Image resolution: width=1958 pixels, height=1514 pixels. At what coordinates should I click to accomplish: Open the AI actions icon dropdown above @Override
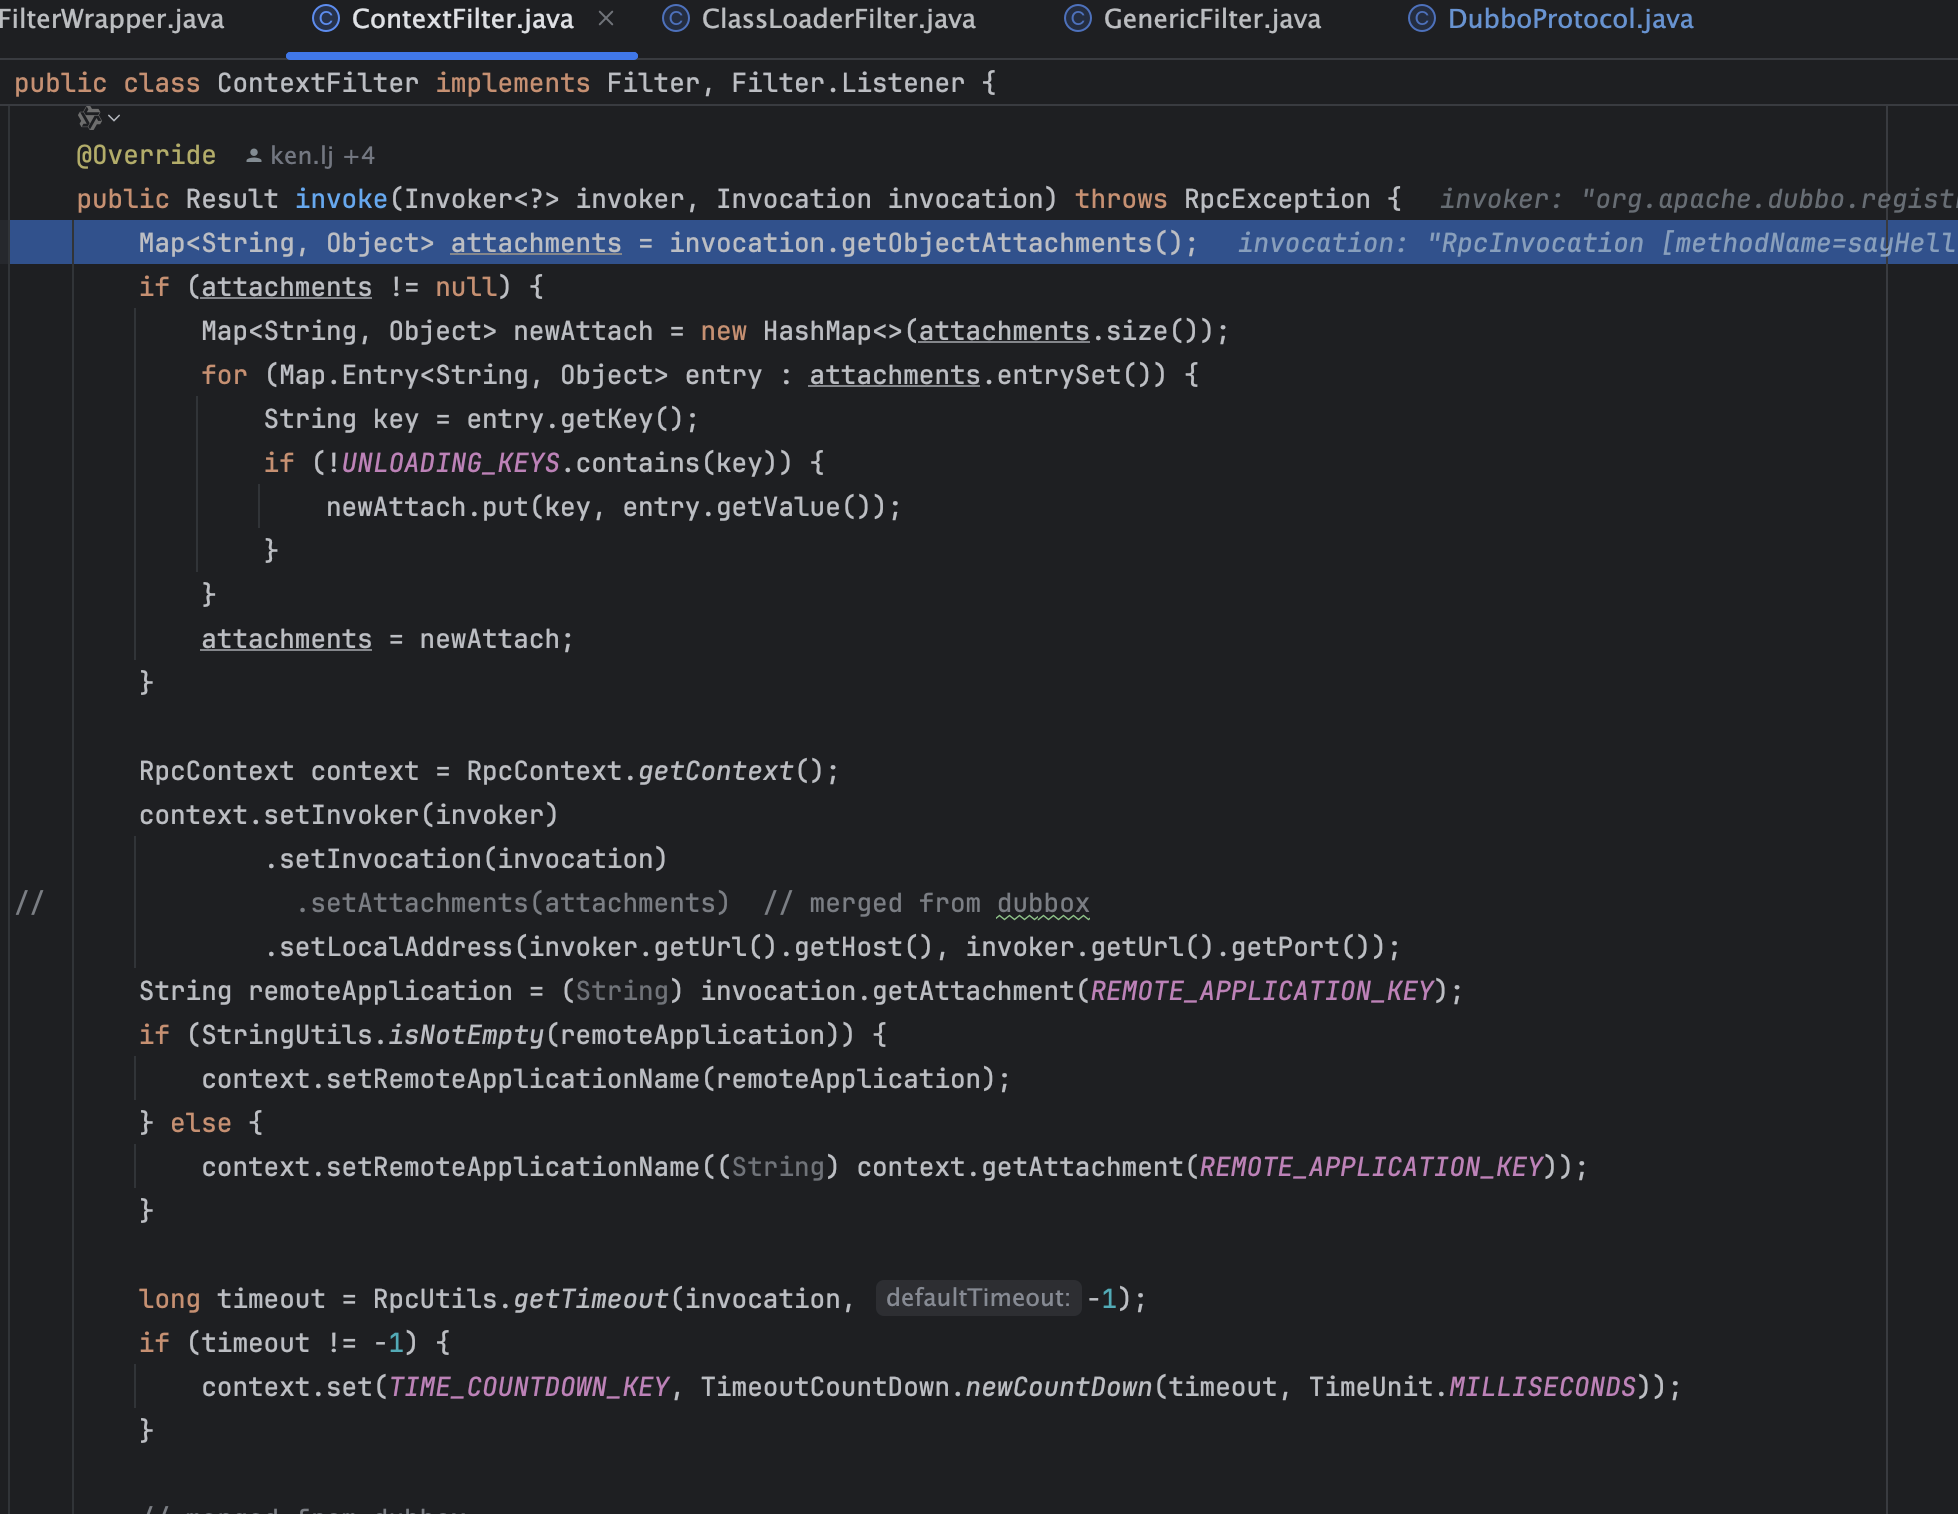click(99, 118)
